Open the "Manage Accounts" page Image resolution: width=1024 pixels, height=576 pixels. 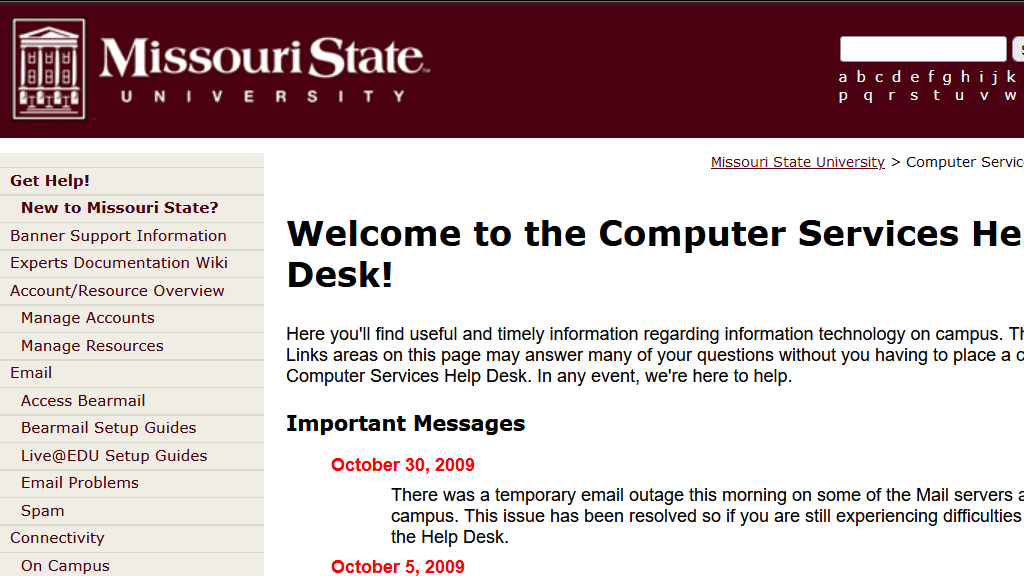pos(87,318)
